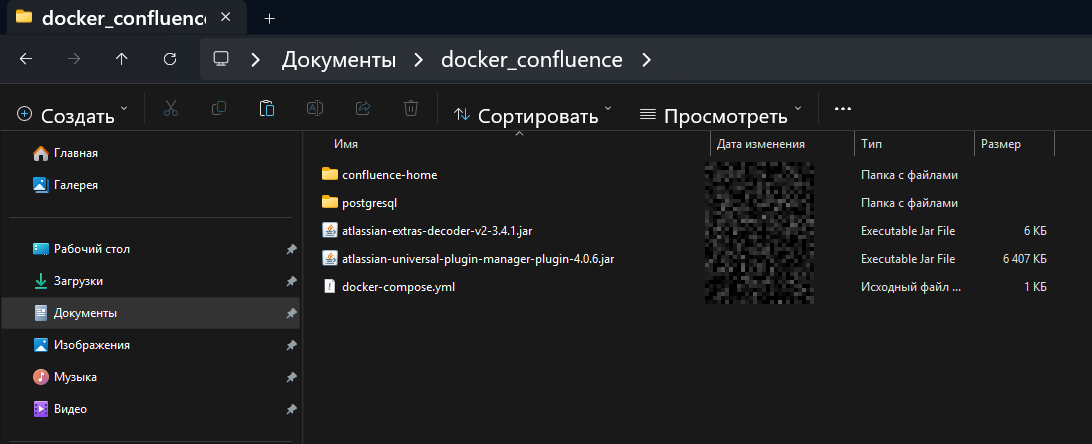Viewport: 1092px width, 444px height.
Task: Click the Back navigation arrow
Action: click(26, 59)
